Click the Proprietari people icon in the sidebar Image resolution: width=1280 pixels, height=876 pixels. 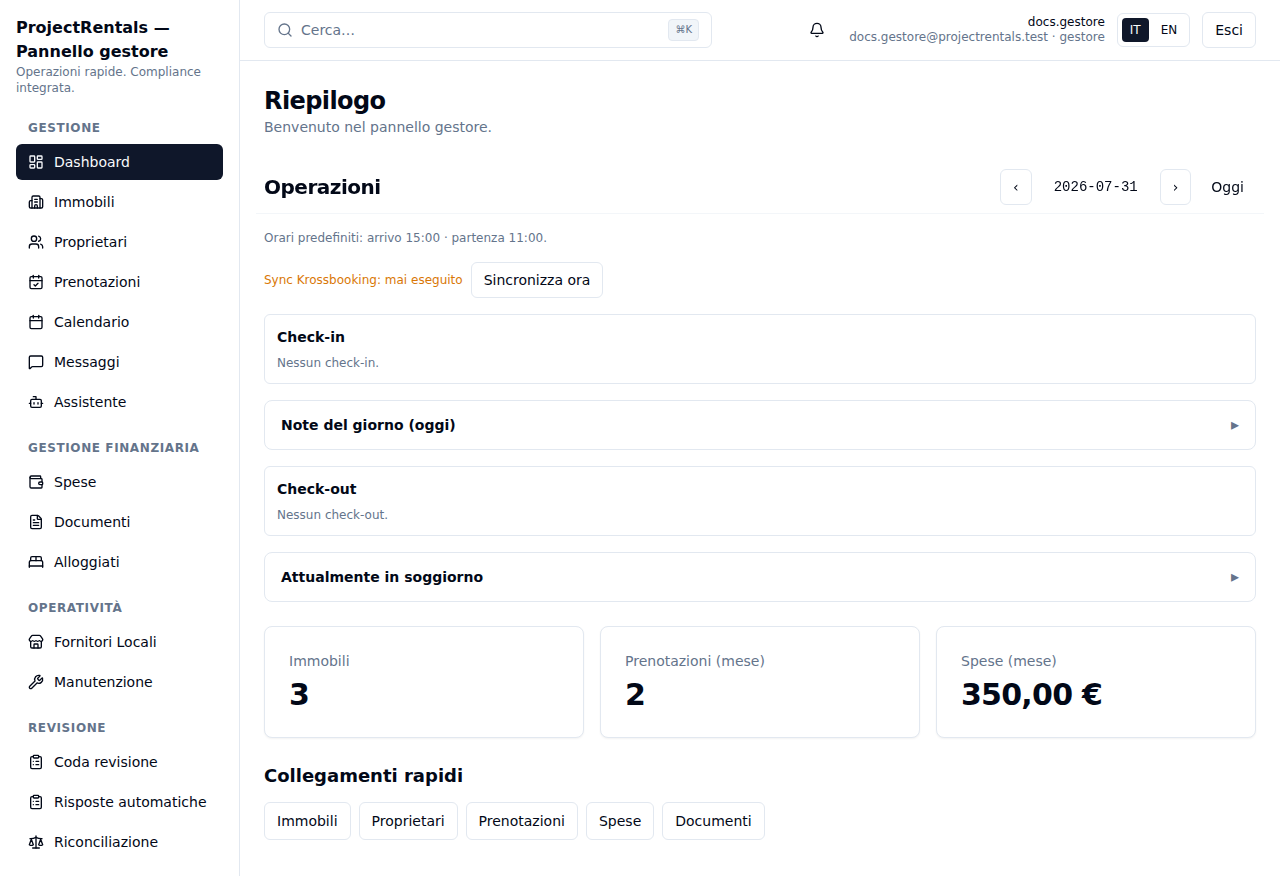pyautogui.click(x=36, y=242)
